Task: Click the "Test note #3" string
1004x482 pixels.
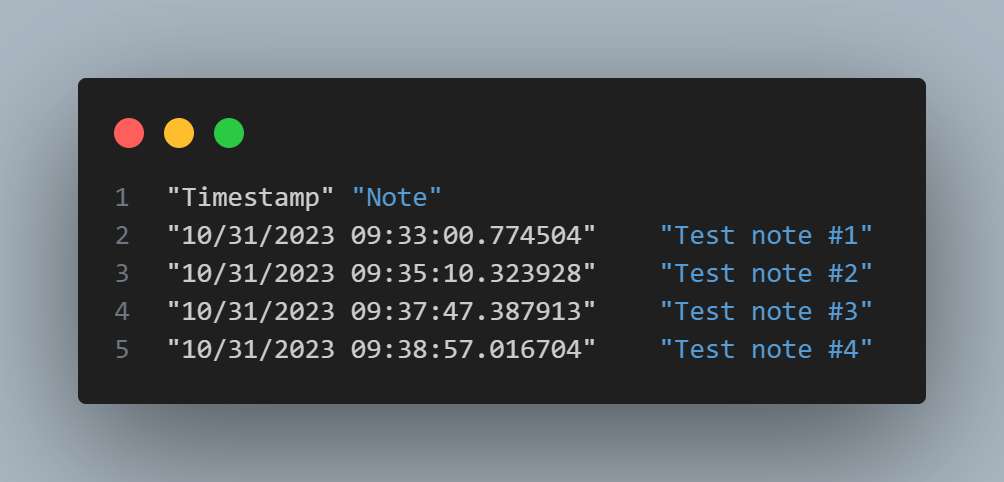Action: pyautogui.click(x=766, y=312)
